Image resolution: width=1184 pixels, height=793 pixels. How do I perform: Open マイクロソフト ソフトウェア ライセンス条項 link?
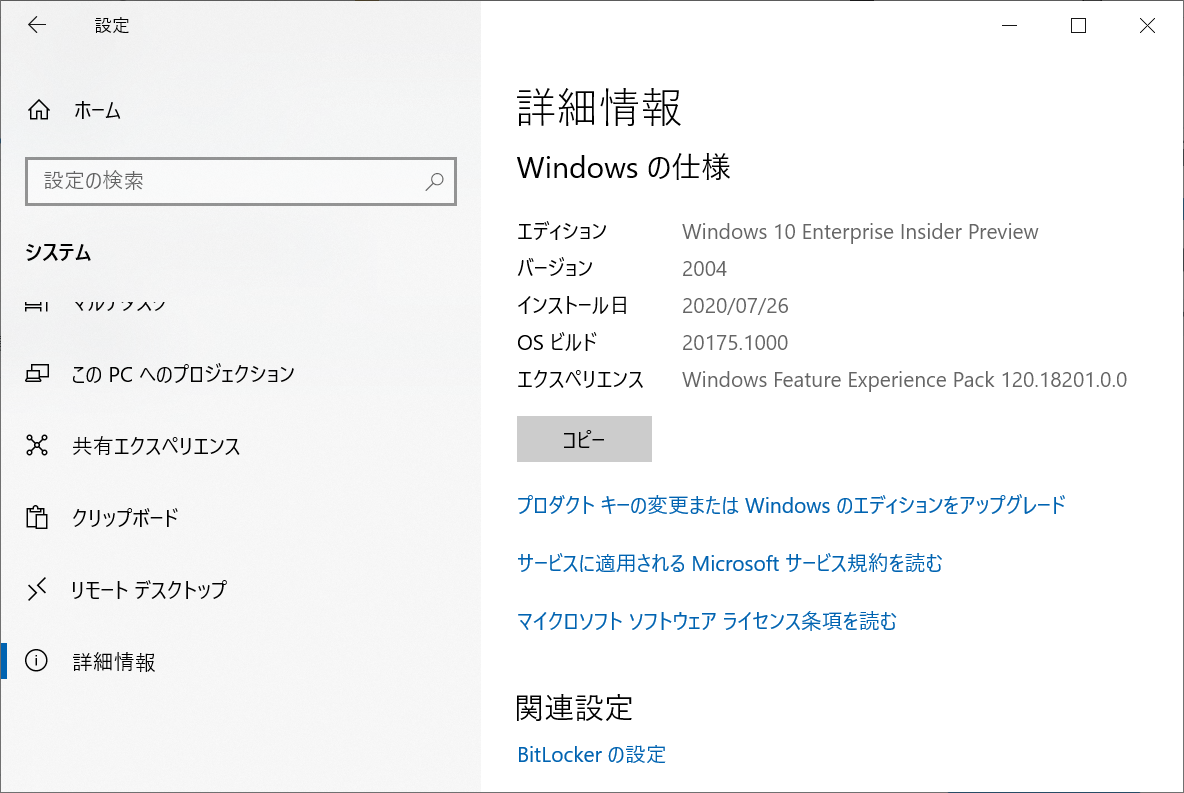click(x=707, y=621)
